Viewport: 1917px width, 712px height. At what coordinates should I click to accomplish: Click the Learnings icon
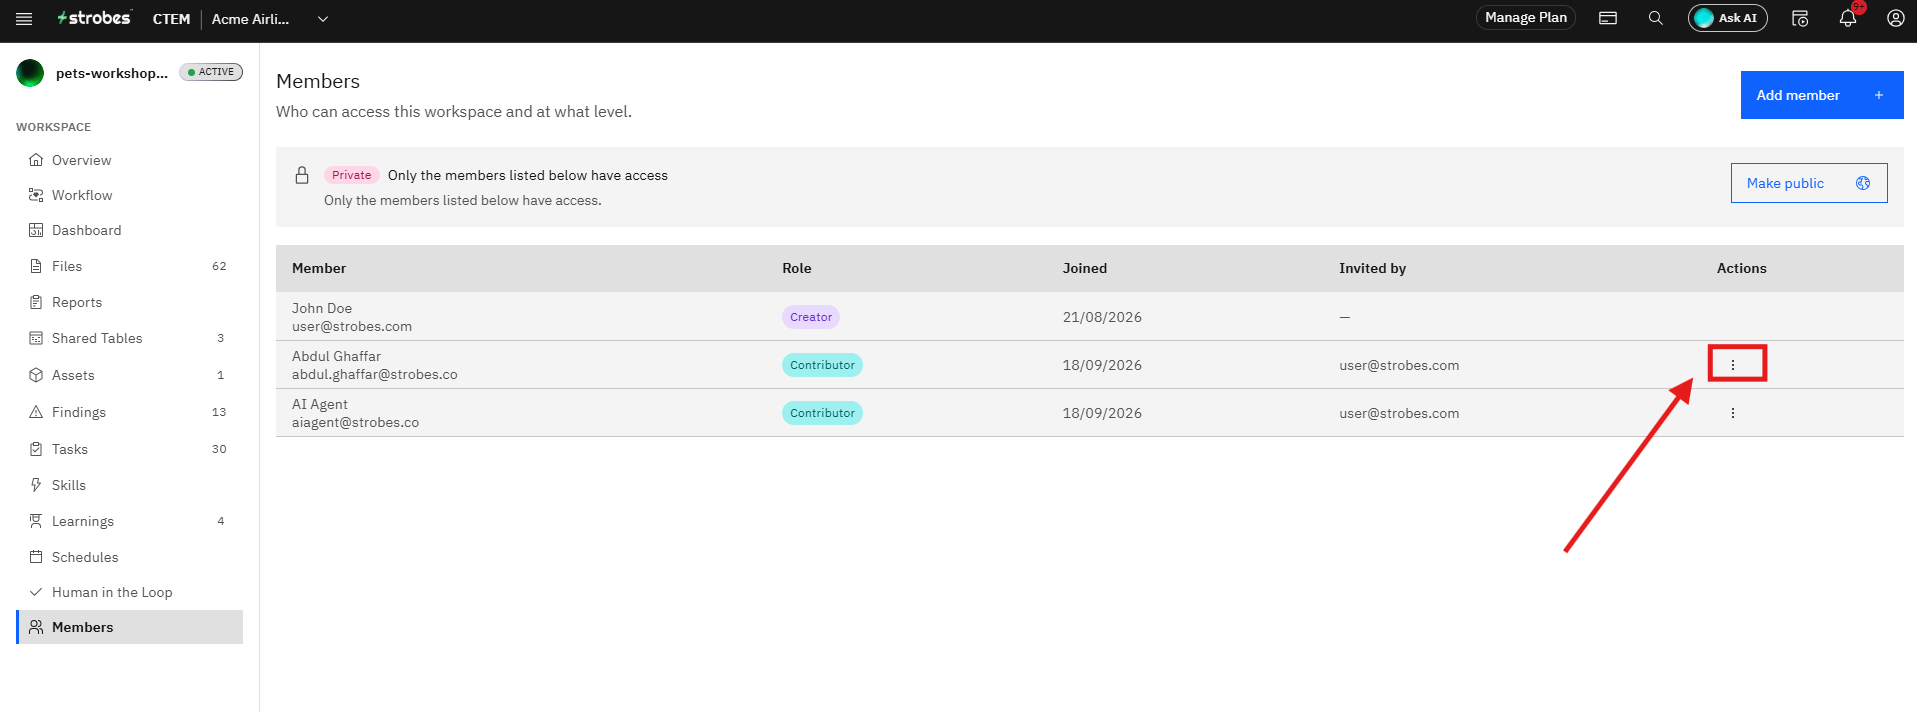[x=36, y=521]
